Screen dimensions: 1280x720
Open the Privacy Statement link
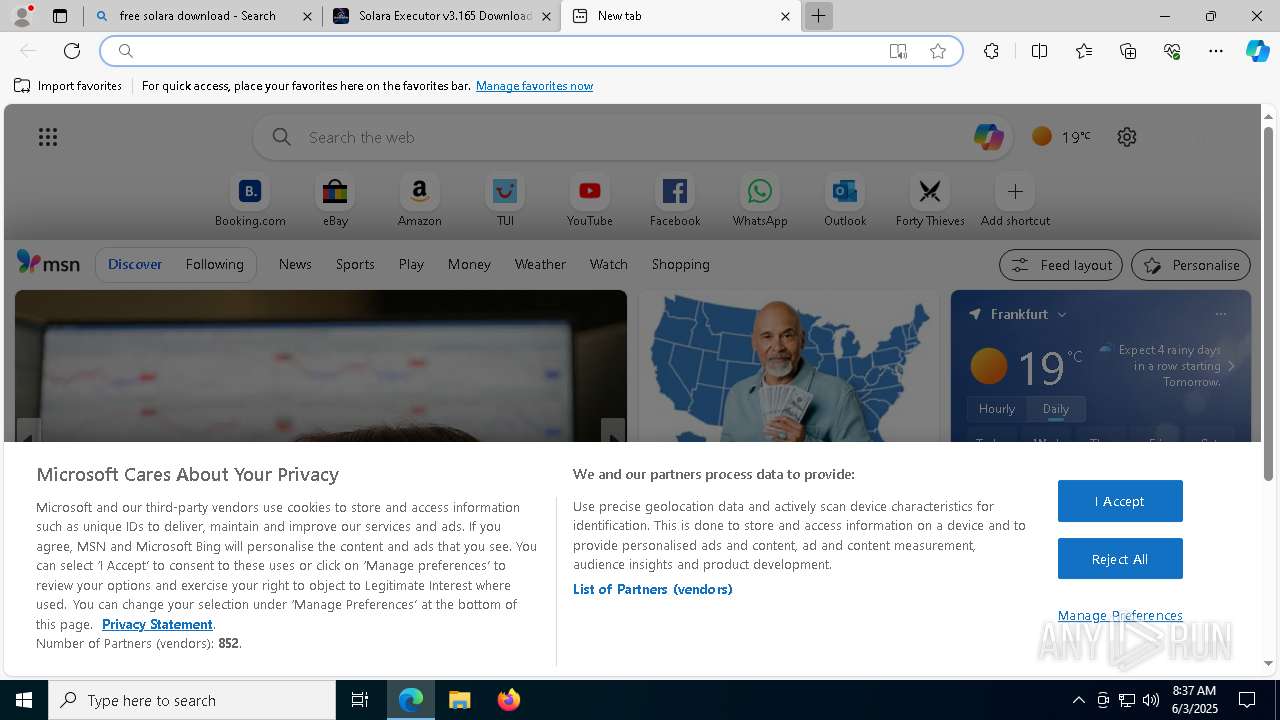point(157,624)
